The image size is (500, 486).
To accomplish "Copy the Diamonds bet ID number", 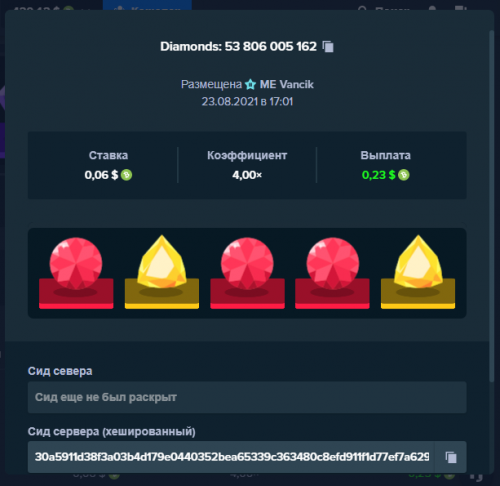I will [x=328, y=47].
